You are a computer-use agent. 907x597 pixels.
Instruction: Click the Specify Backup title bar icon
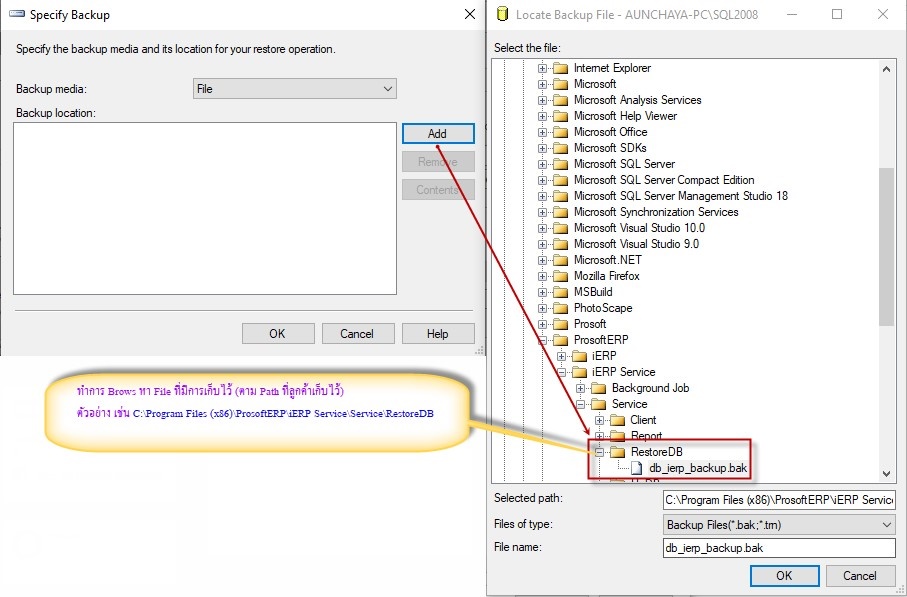click(17, 14)
